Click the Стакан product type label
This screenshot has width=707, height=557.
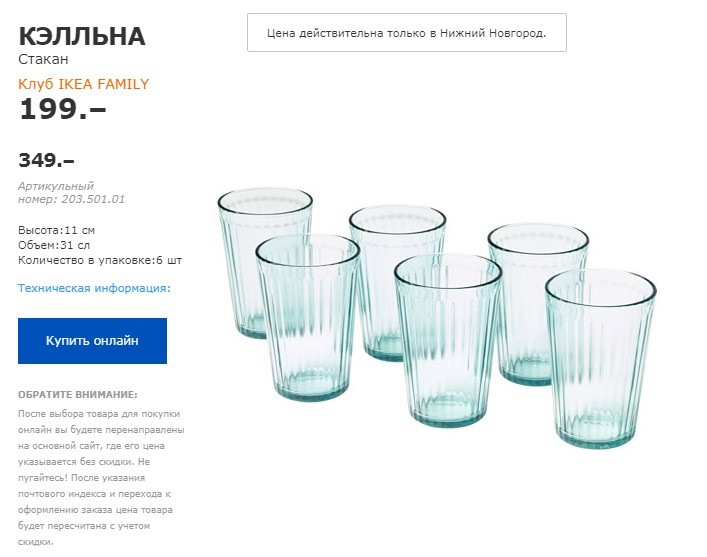(43, 59)
